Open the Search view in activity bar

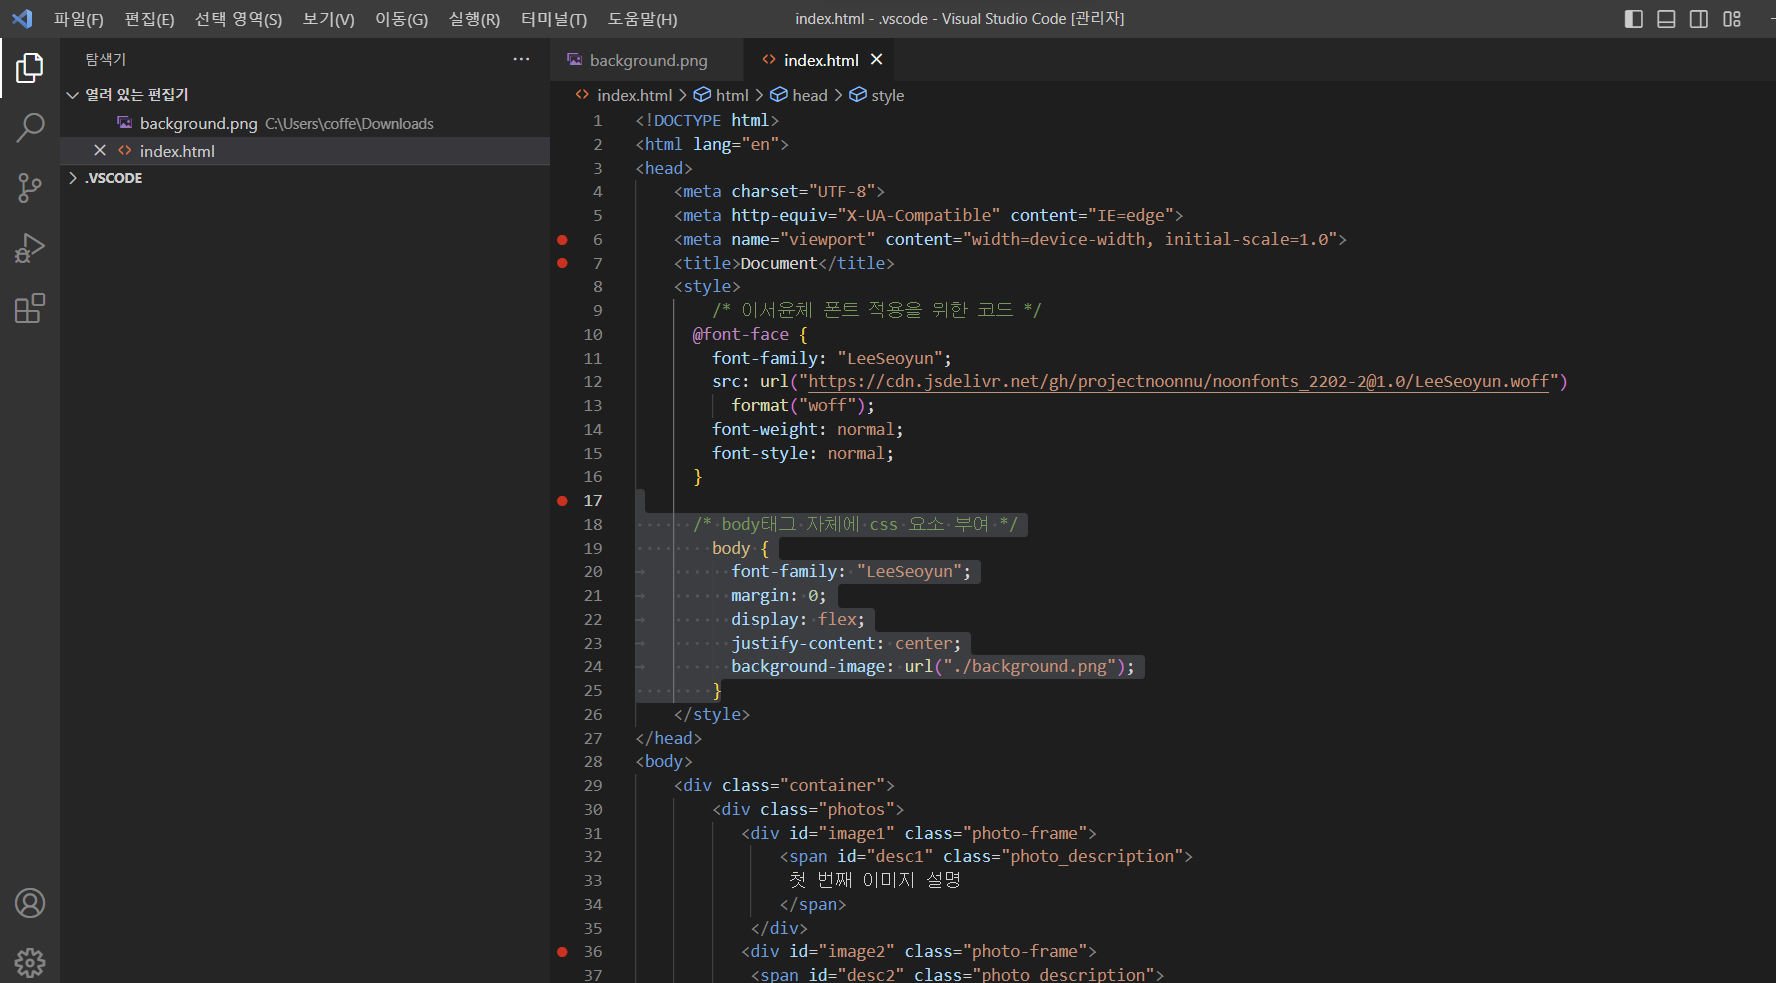pos(30,128)
